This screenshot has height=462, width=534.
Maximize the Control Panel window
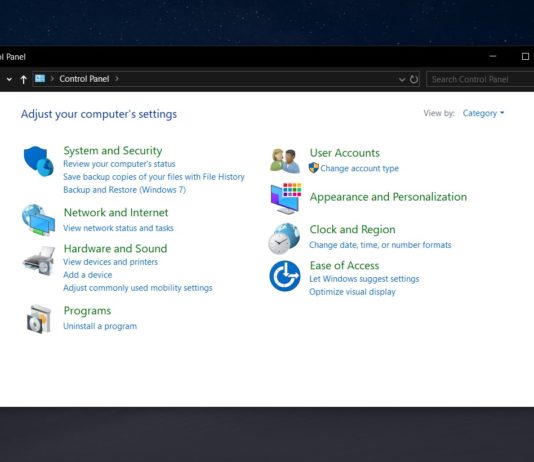coord(525,57)
